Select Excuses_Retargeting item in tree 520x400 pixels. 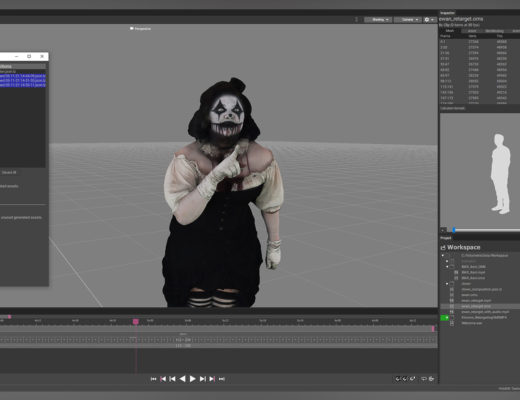coord(484,318)
